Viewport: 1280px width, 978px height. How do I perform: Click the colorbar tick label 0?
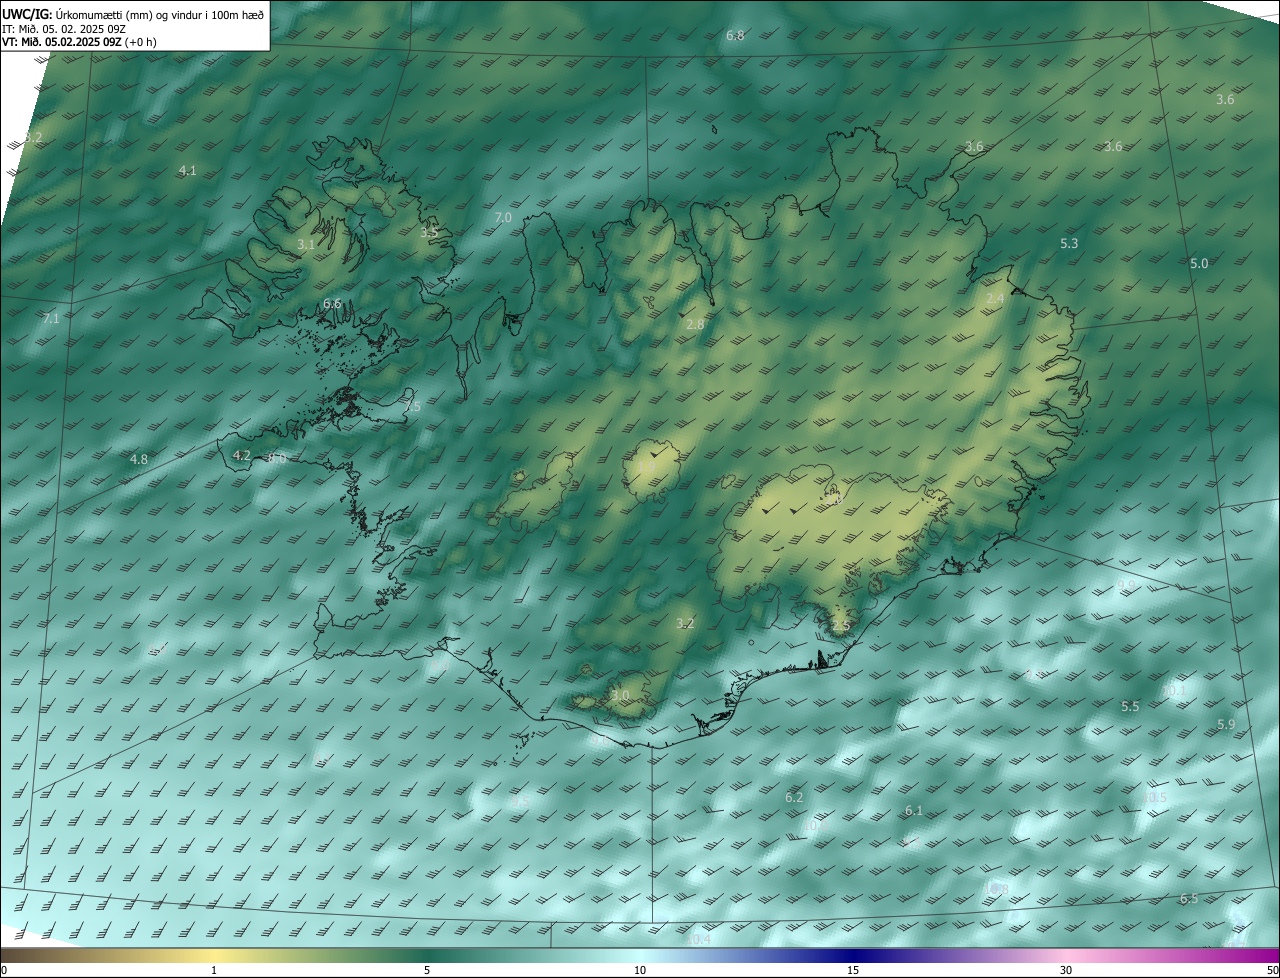point(4,970)
